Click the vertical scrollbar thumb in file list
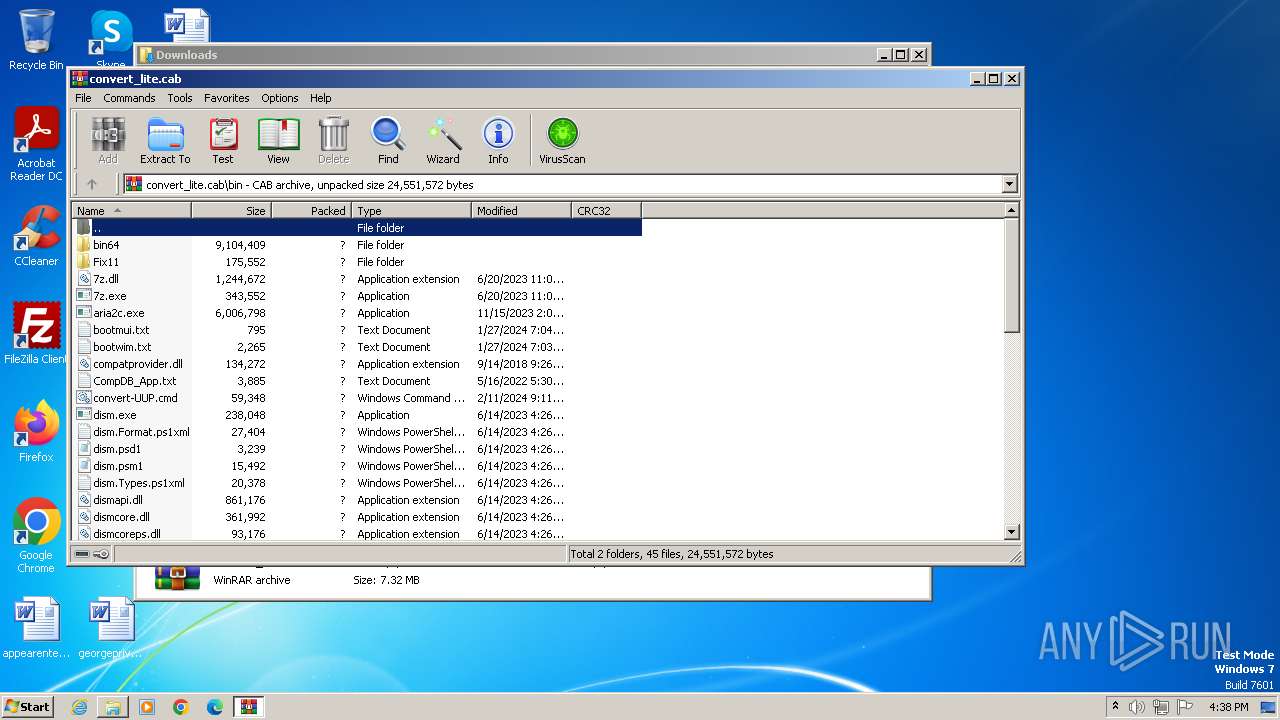Image resolution: width=1280 pixels, height=720 pixels. [x=1011, y=275]
